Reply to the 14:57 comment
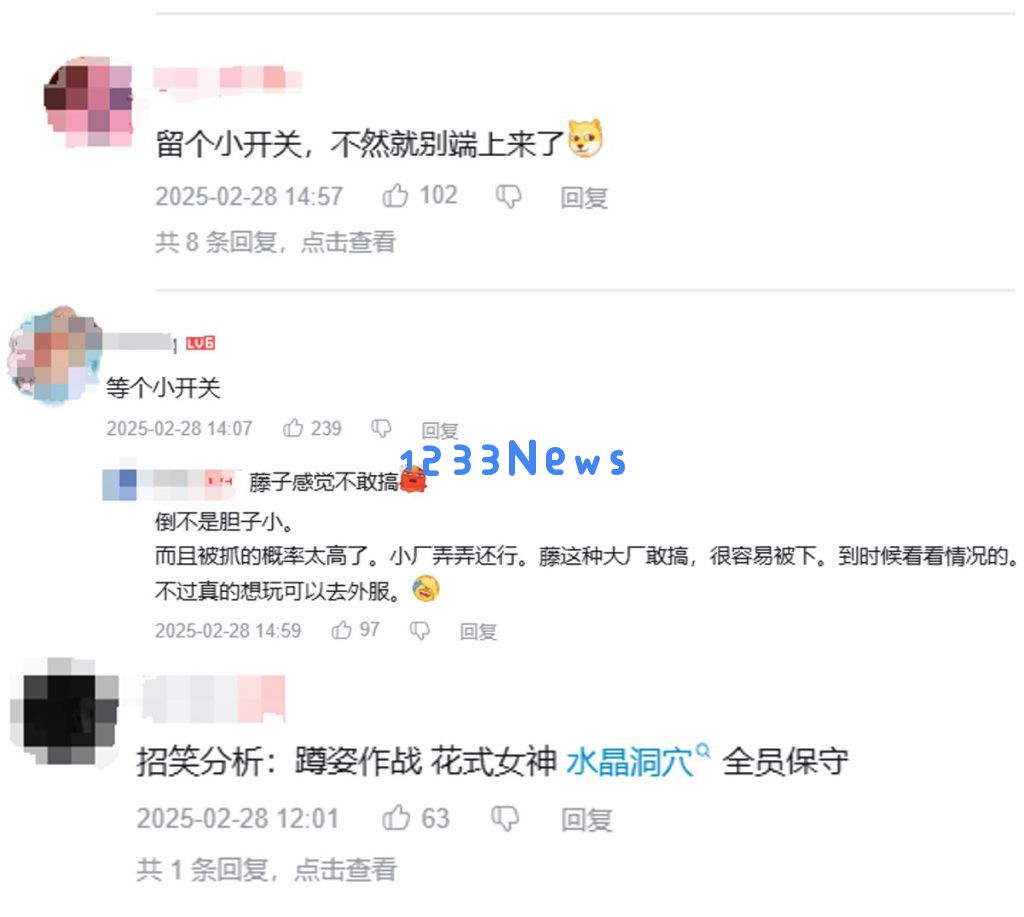This screenshot has width=1024, height=917. point(584,197)
